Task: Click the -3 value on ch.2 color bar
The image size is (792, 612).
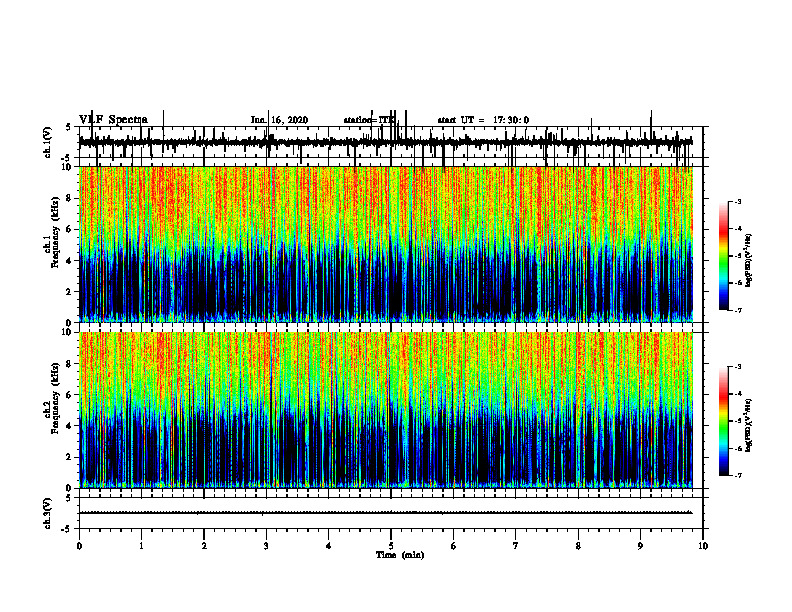Action: 738,367
